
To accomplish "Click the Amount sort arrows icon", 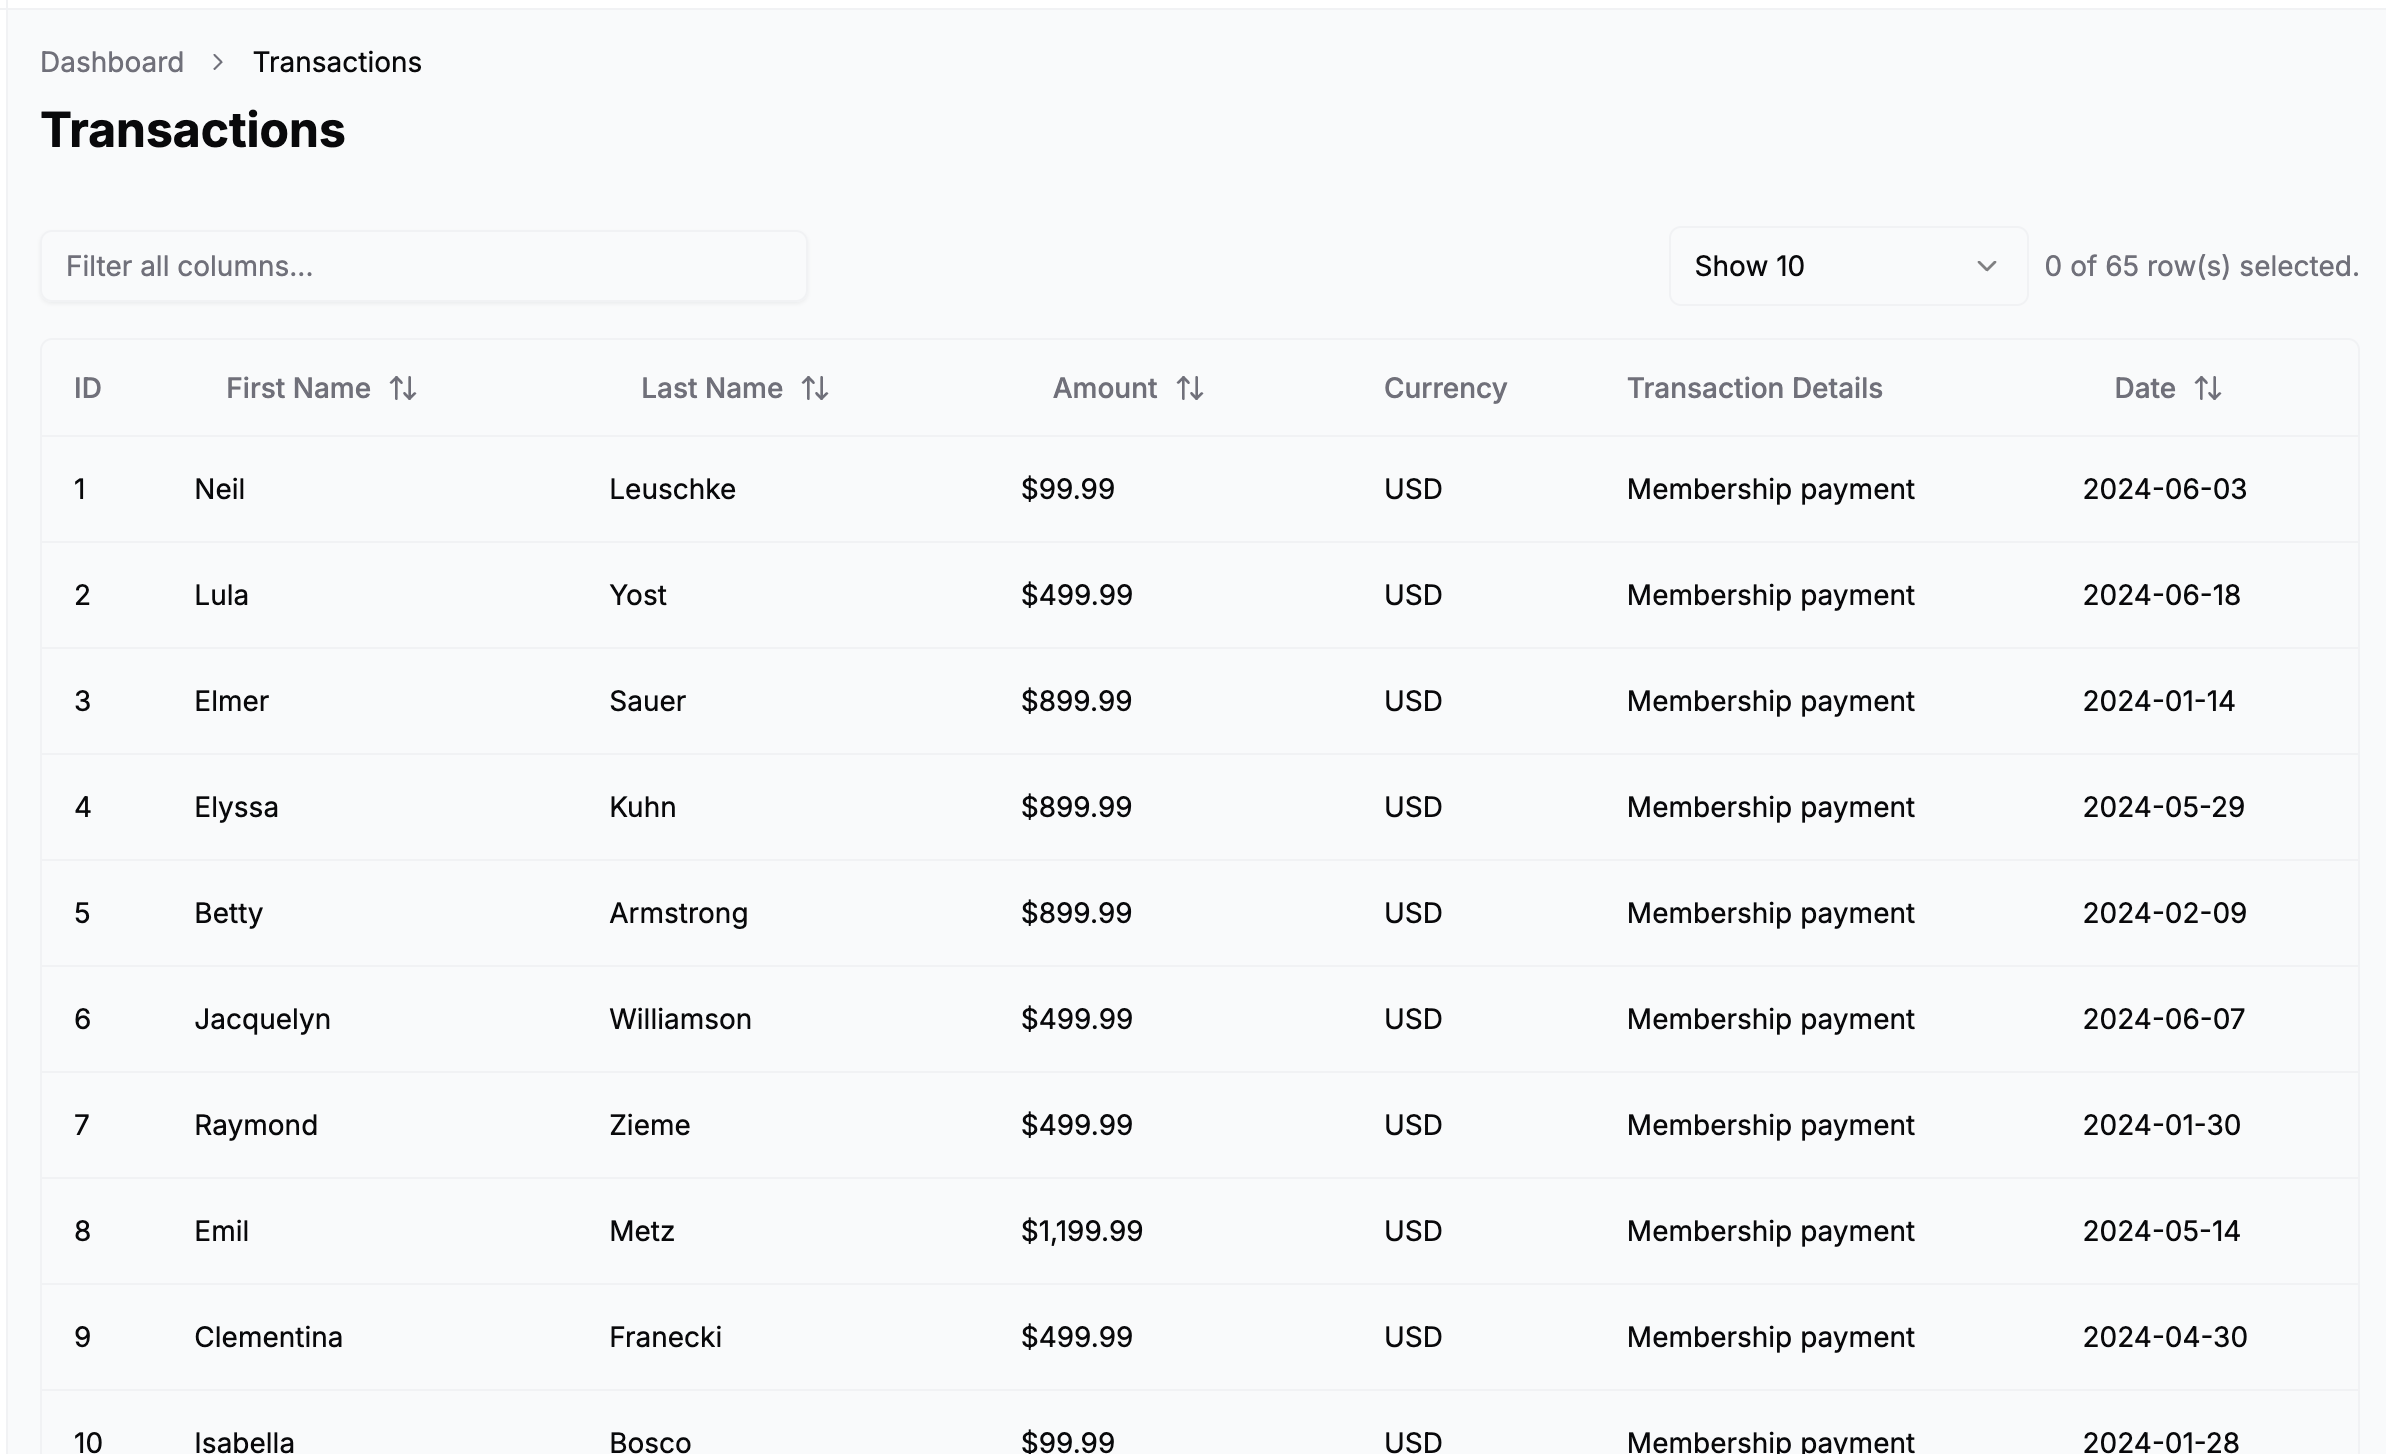I will 1190,388.
